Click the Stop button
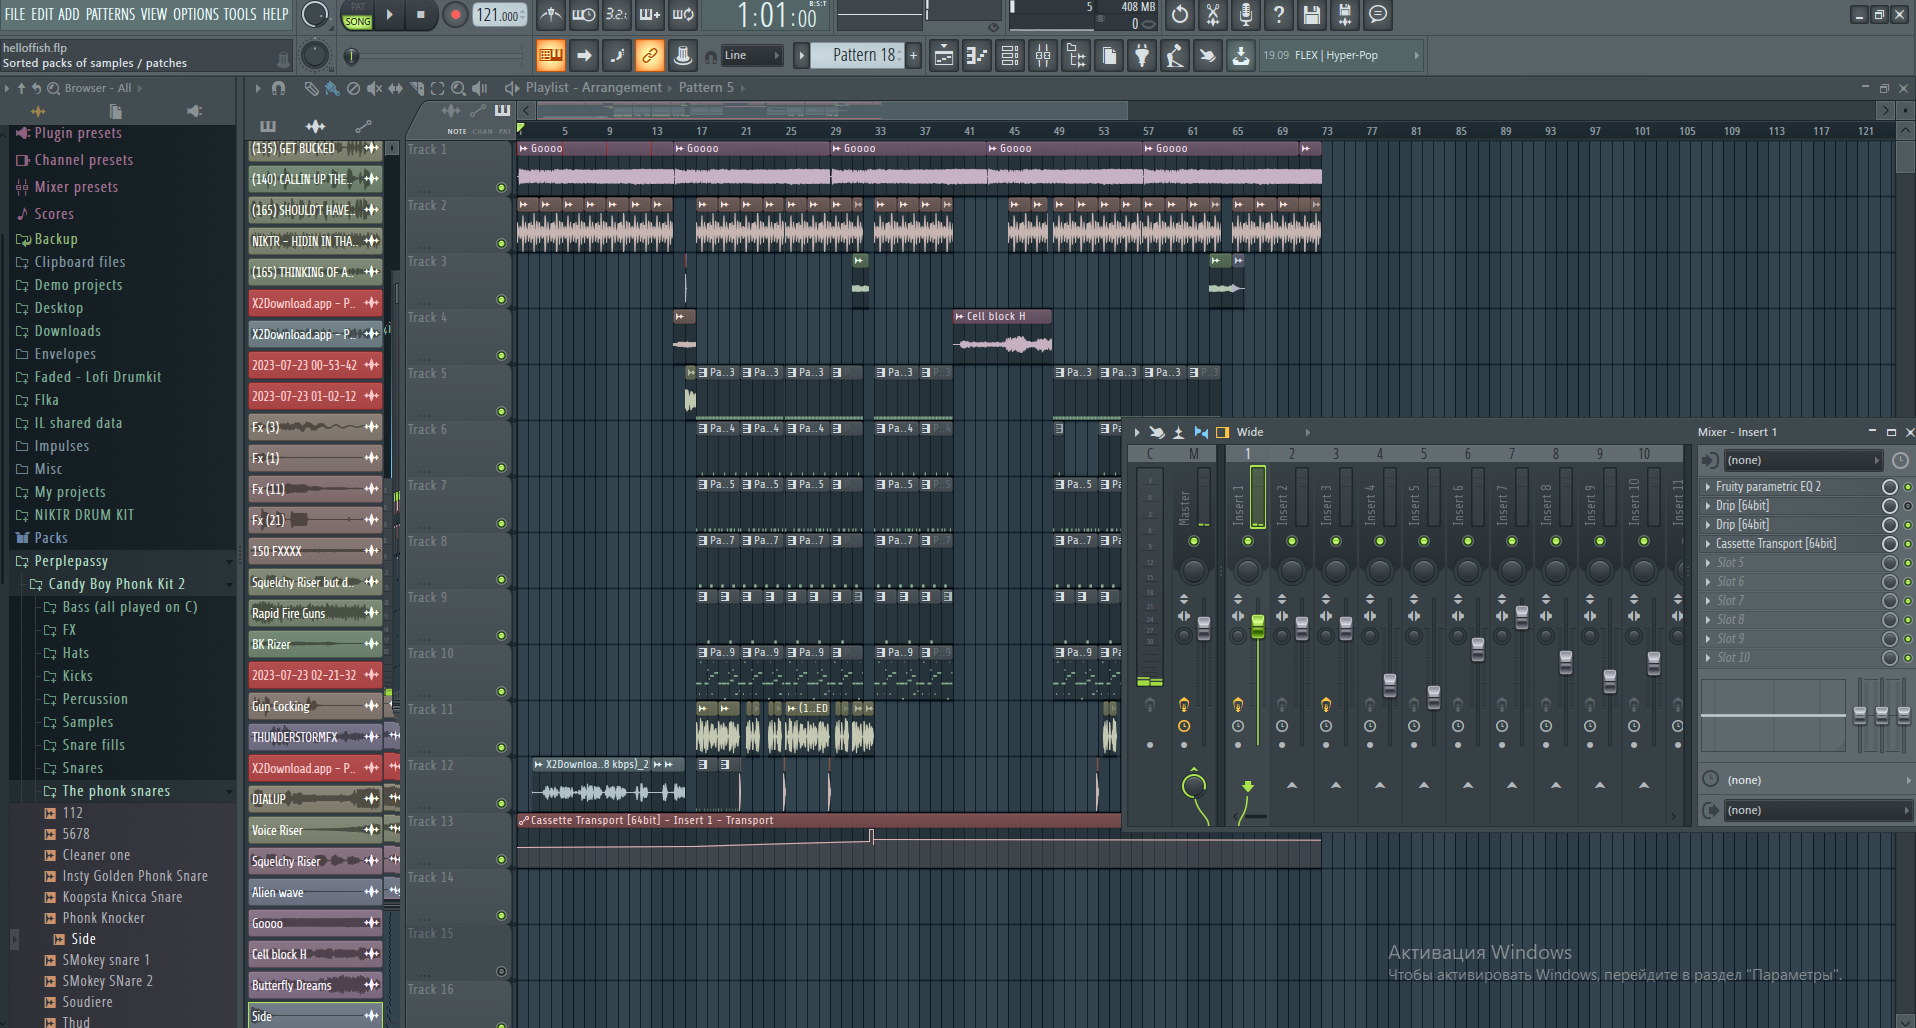 [421, 15]
